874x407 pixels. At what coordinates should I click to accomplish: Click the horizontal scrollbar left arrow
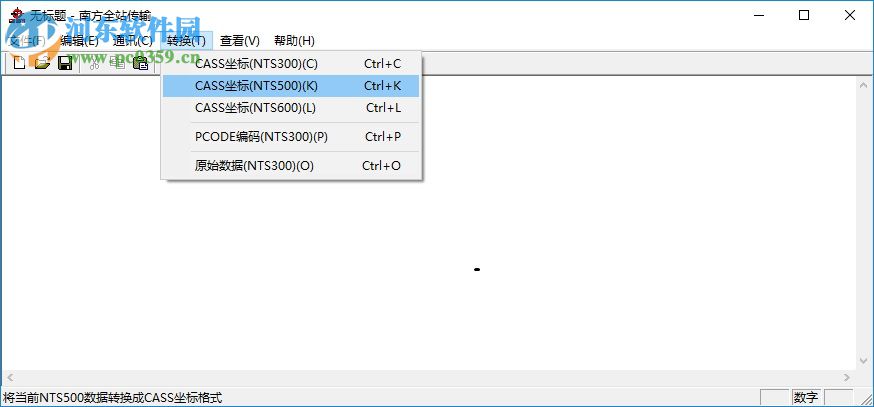coord(9,377)
